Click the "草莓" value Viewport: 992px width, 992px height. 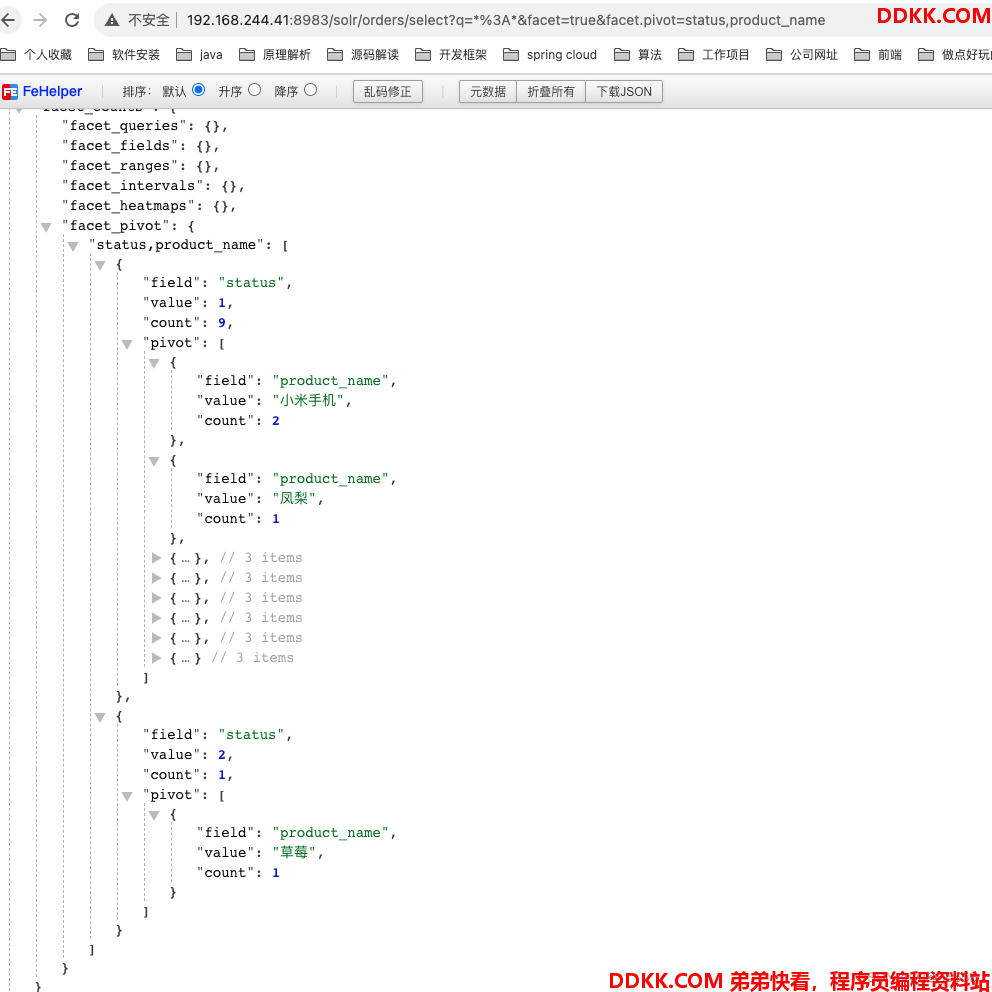pyautogui.click(x=294, y=852)
